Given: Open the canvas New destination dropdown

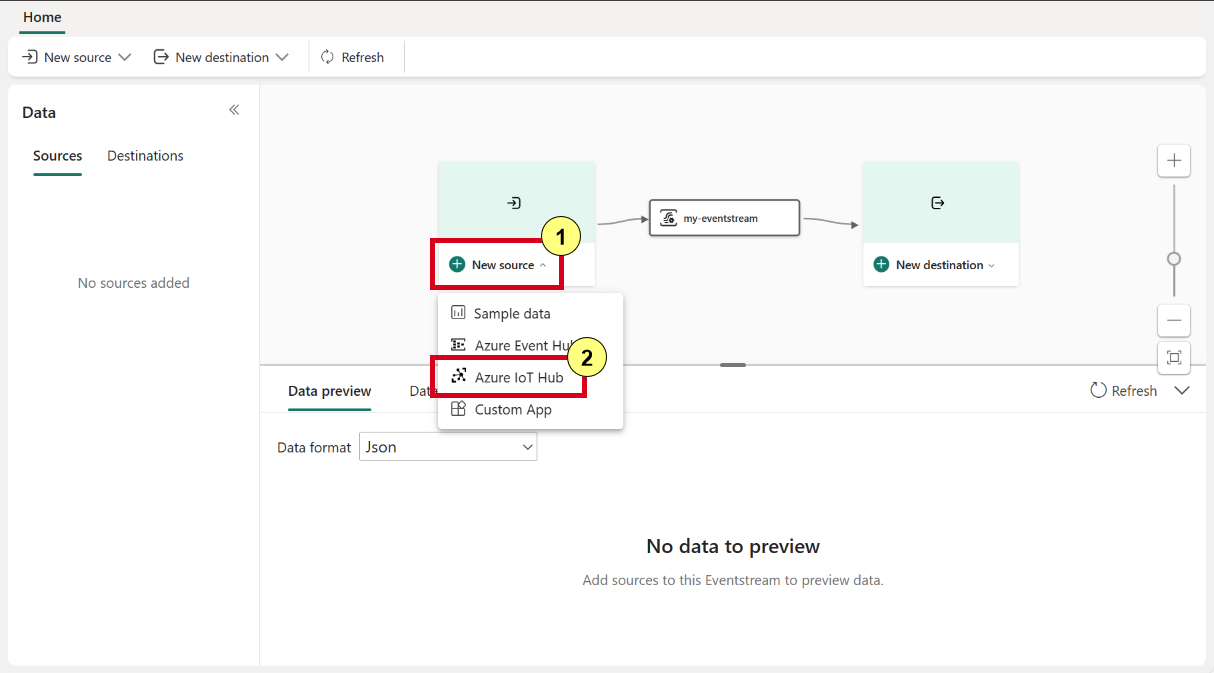Looking at the screenshot, I should pyautogui.click(x=935, y=265).
